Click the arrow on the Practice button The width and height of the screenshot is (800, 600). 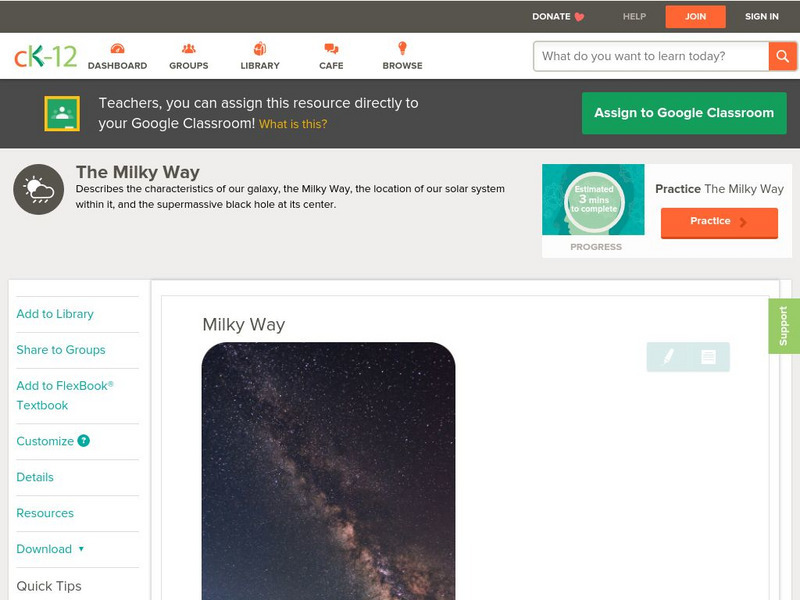[x=743, y=221]
